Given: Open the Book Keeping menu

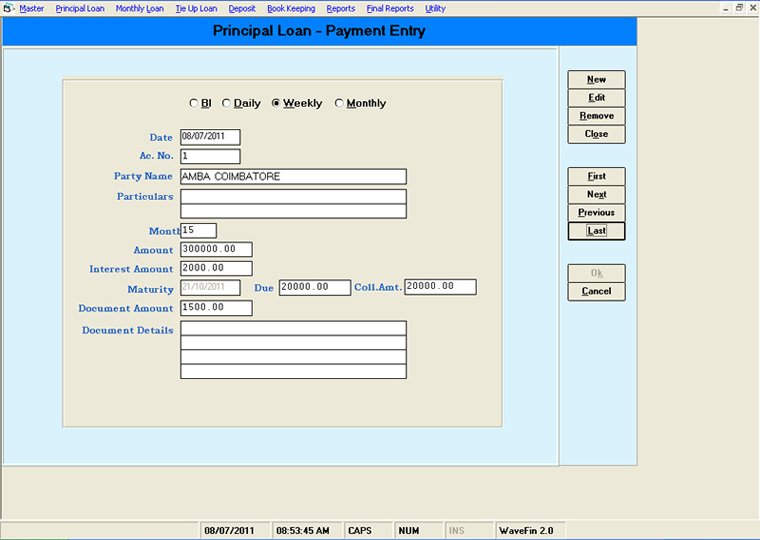Looking at the screenshot, I should (x=291, y=8).
